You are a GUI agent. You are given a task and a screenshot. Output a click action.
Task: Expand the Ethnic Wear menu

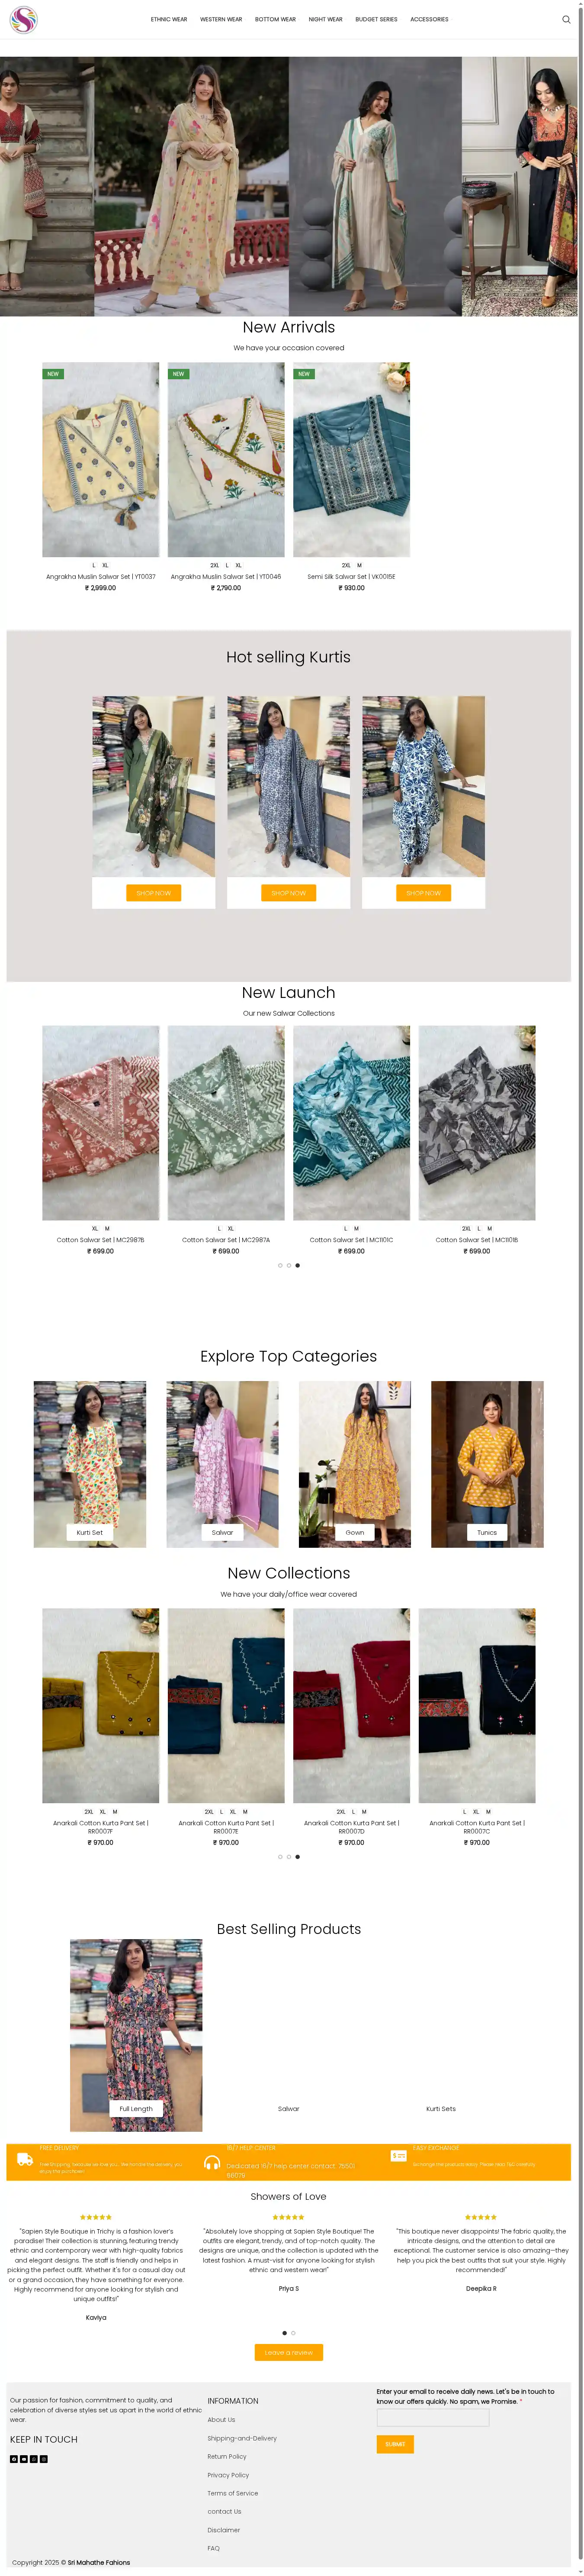[169, 19]
